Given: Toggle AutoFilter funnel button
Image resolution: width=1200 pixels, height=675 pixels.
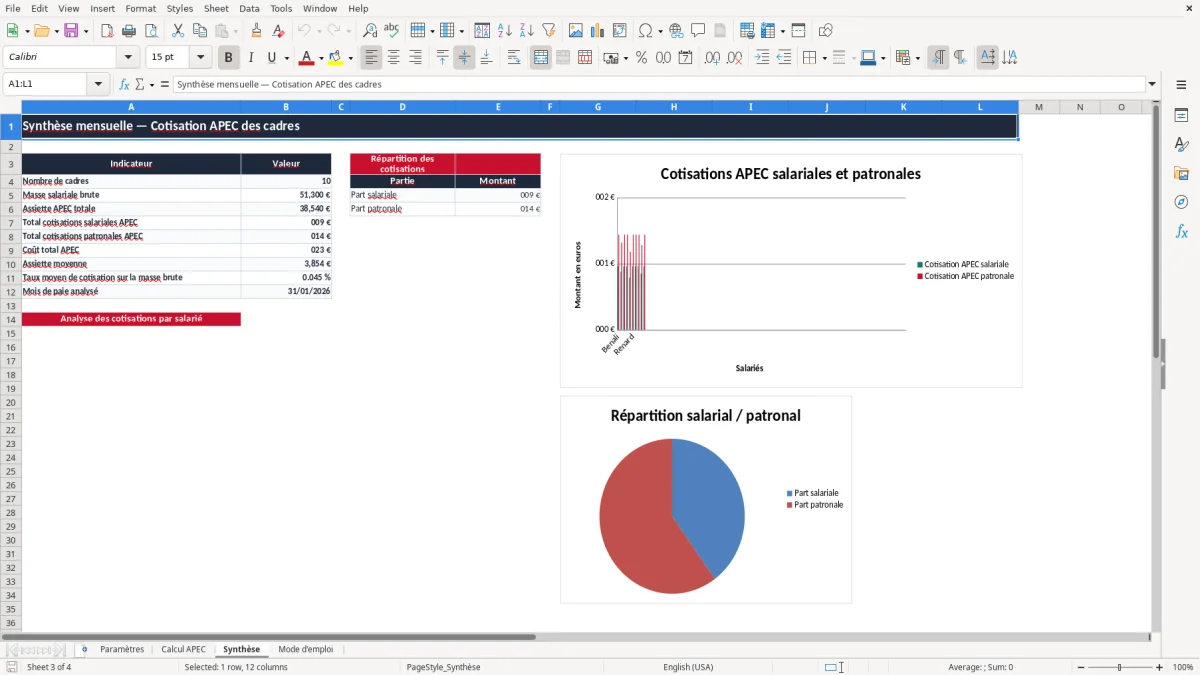Looking at the screenshot, I should click(549, 31).
